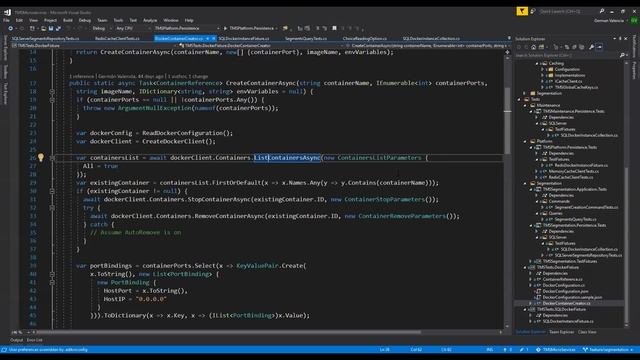Open the File menu
Viewport: 640px width, 360px height.
[x=6, y=20]
